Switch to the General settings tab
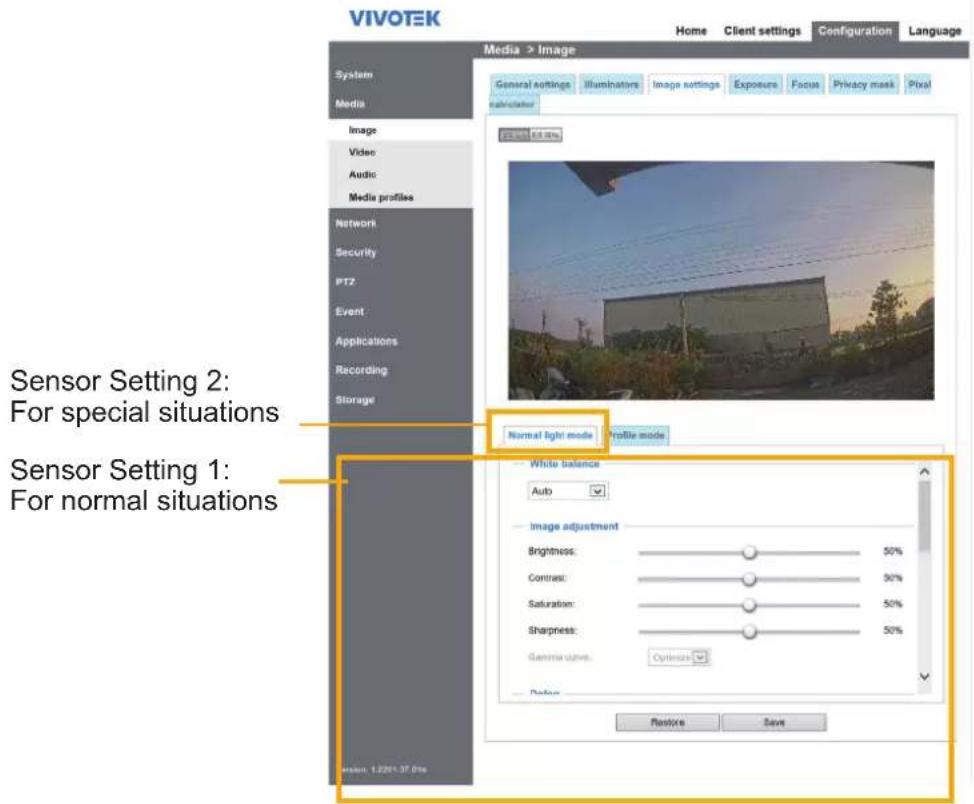 [x=532, y=84]
